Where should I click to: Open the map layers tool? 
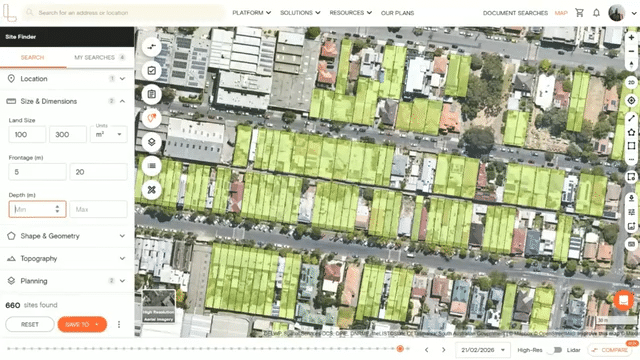(151, 142)
